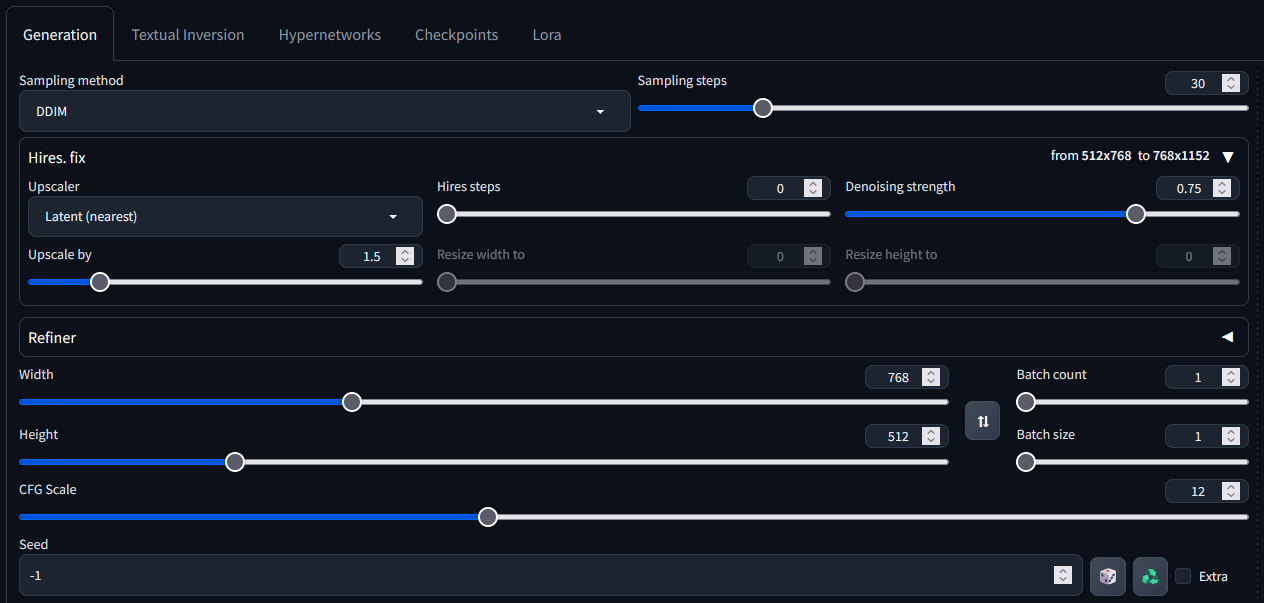Enable the Extra seed checkbox
The image size is (1264, 603).
1184,576
